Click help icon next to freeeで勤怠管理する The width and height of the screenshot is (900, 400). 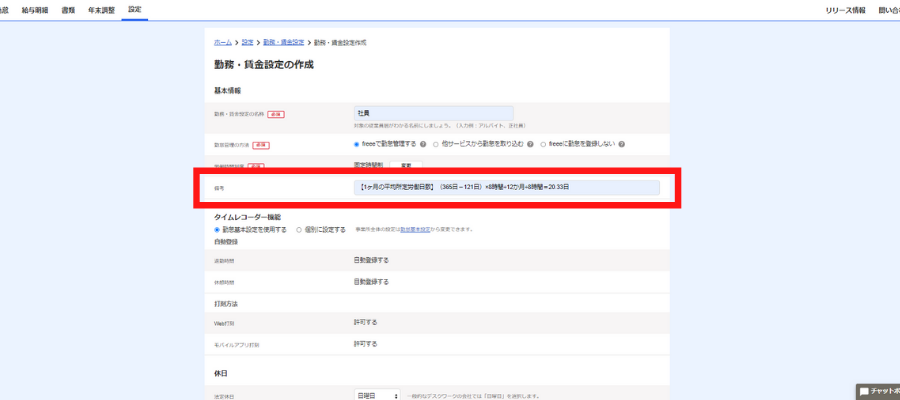(x=422, y=144)
